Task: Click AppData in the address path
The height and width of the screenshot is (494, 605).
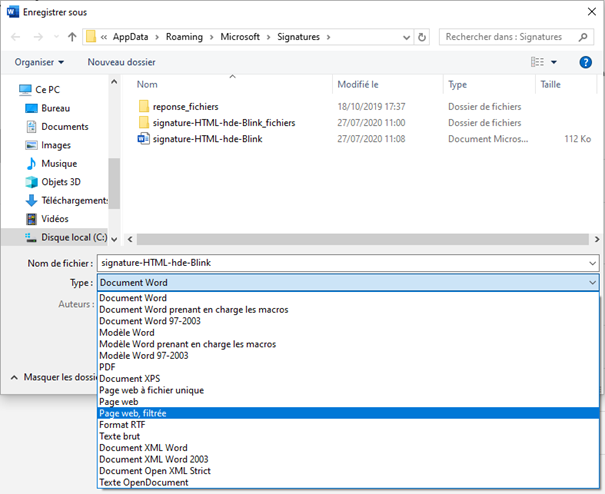Action: (x=130, y=37)
